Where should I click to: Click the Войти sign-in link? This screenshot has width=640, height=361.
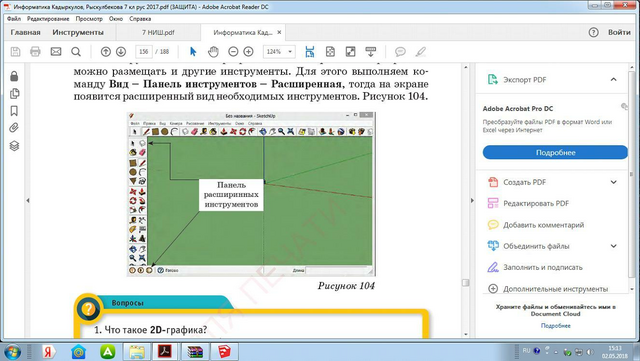619,32
